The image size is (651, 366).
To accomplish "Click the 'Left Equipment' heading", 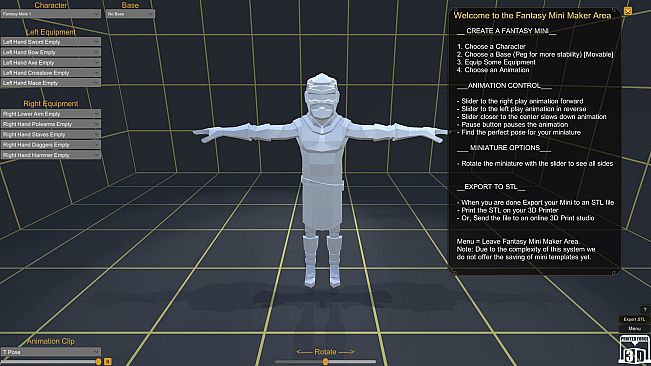I will (x=51, y=32).
